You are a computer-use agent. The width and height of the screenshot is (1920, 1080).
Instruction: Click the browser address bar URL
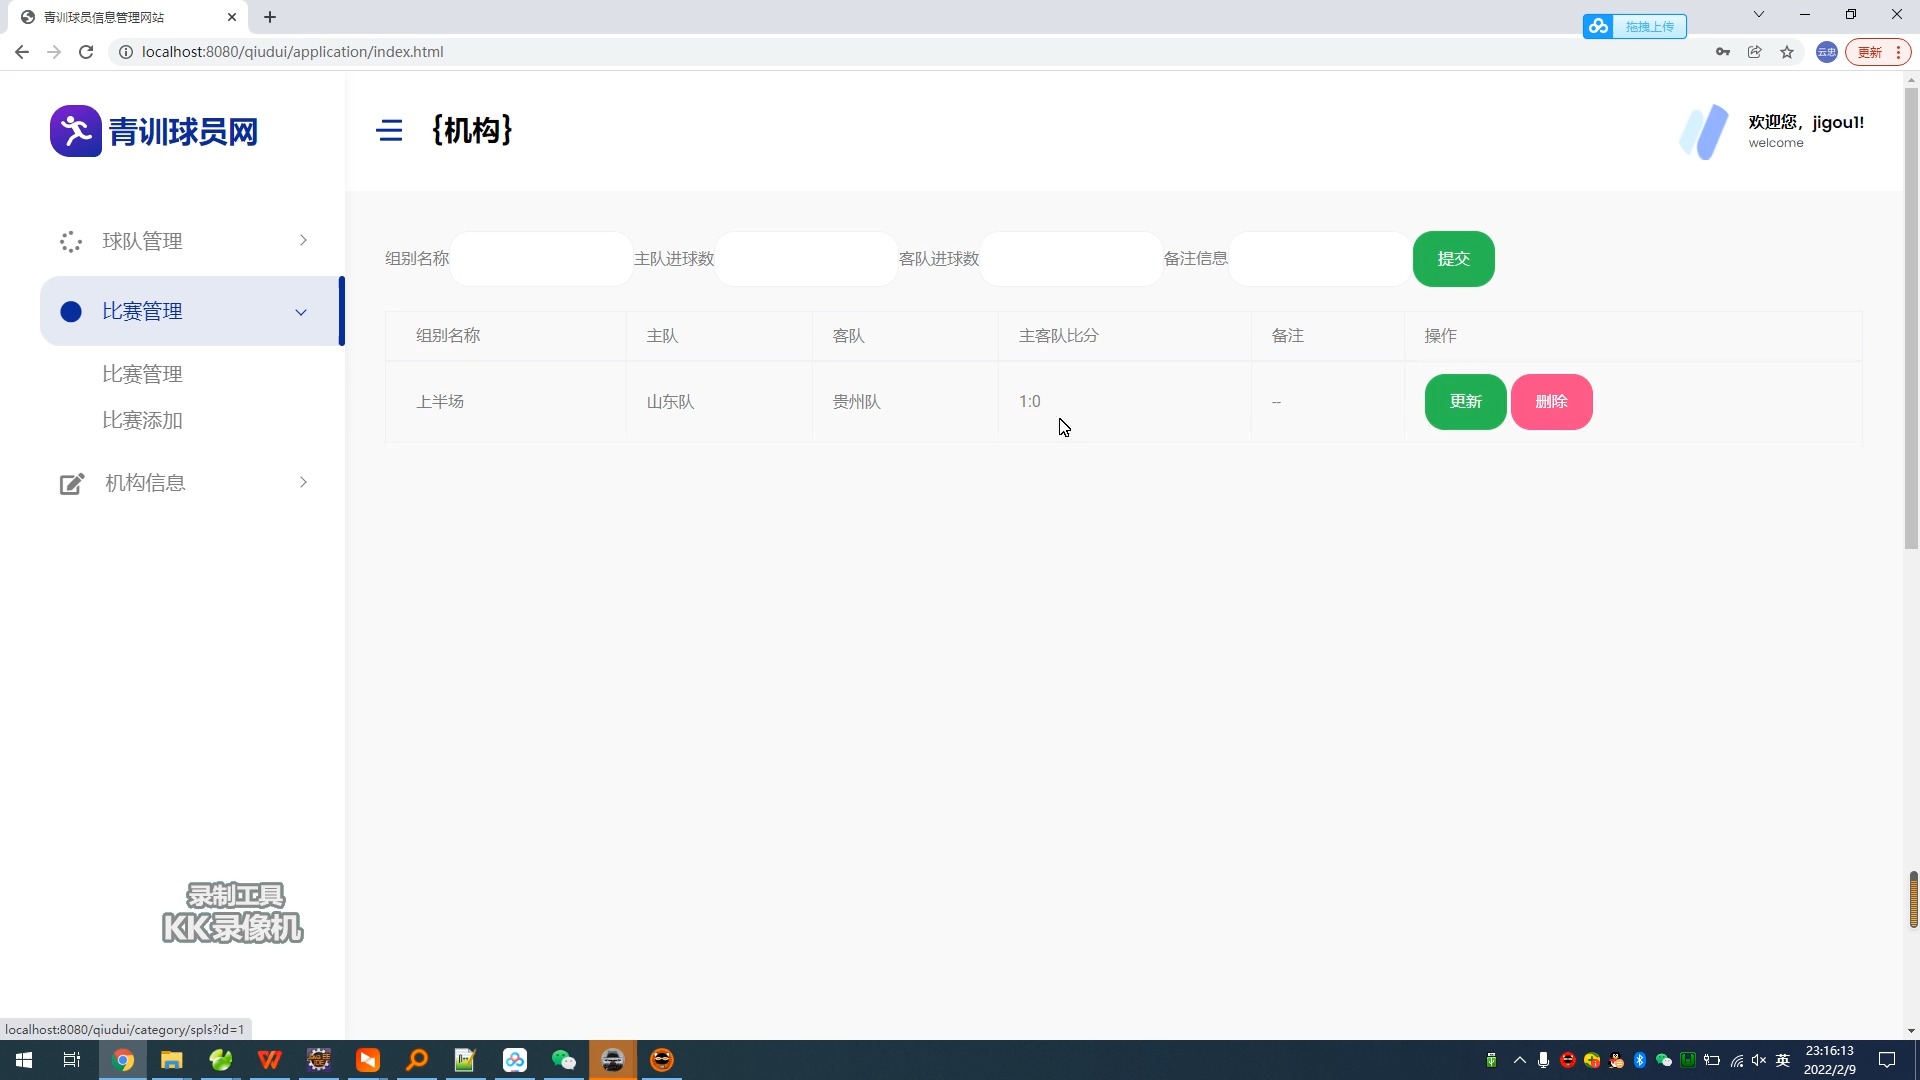tap(292, 52)
